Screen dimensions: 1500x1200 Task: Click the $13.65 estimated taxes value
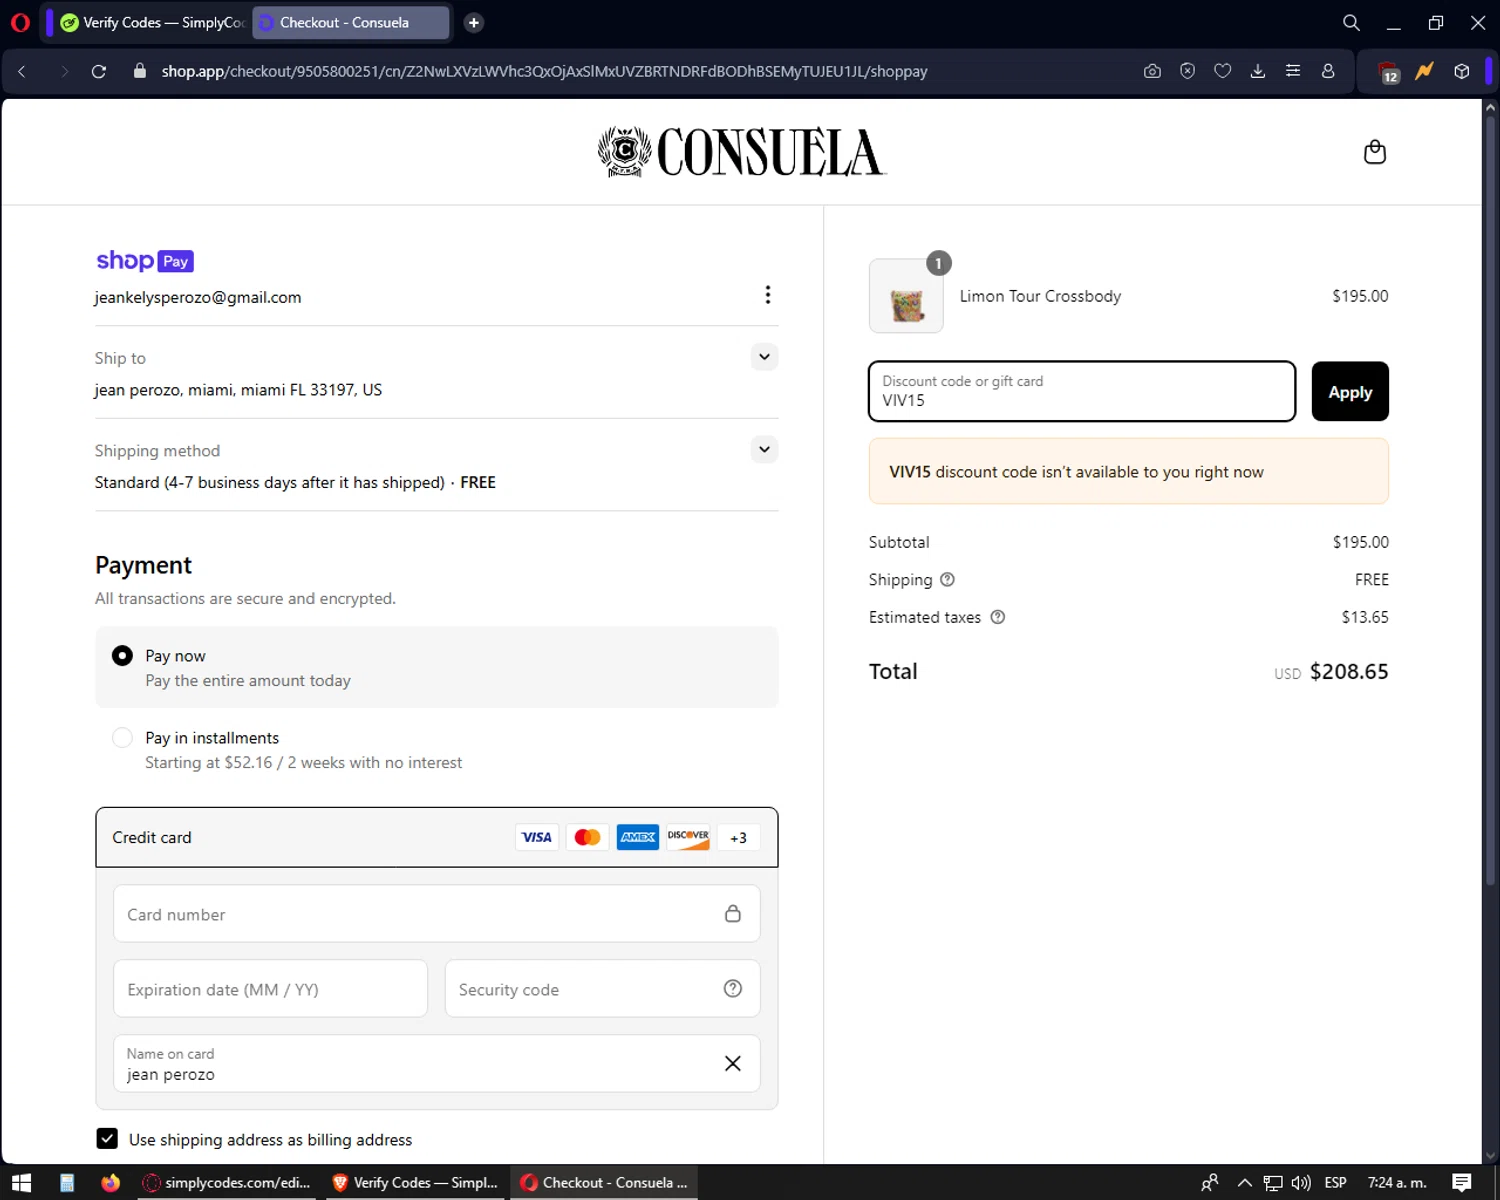coord(1365,617)
